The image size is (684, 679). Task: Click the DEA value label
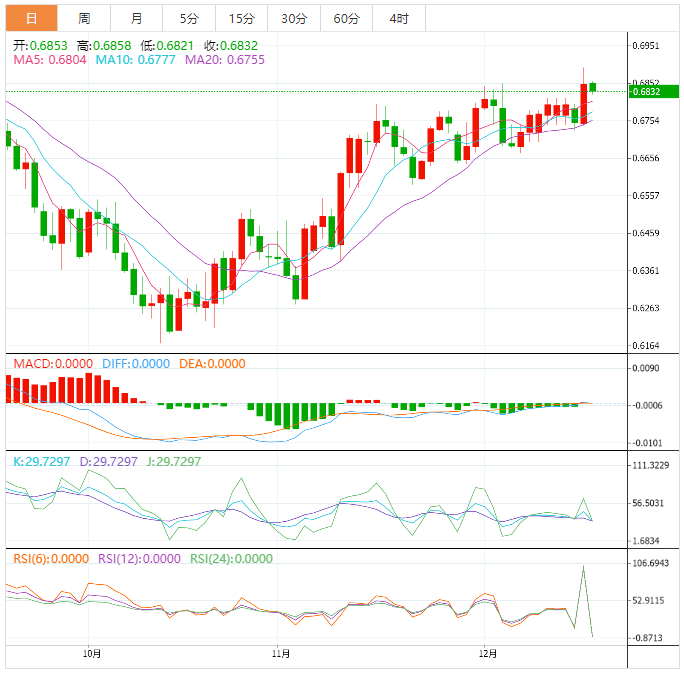[211, 364]
